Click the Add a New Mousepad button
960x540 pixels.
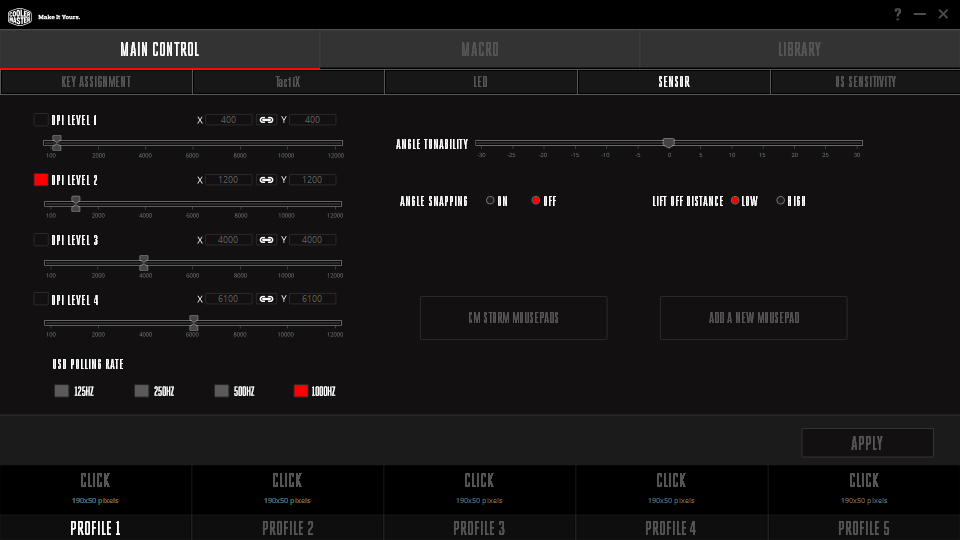click(753, 318)
